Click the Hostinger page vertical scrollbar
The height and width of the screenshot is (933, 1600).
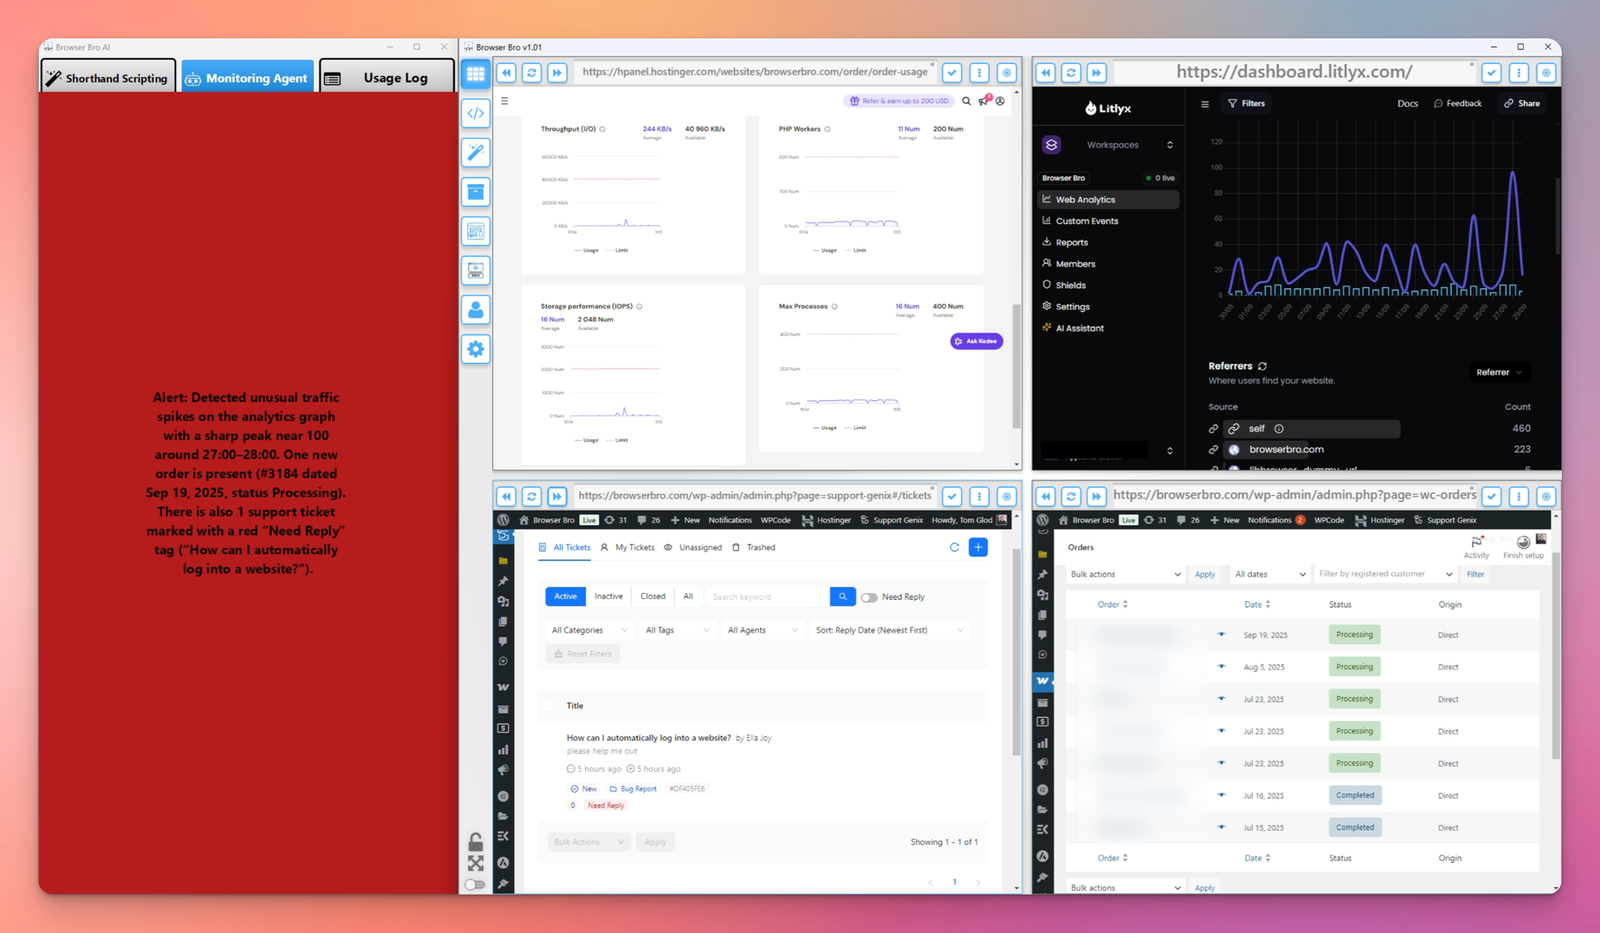[1016, 365]
